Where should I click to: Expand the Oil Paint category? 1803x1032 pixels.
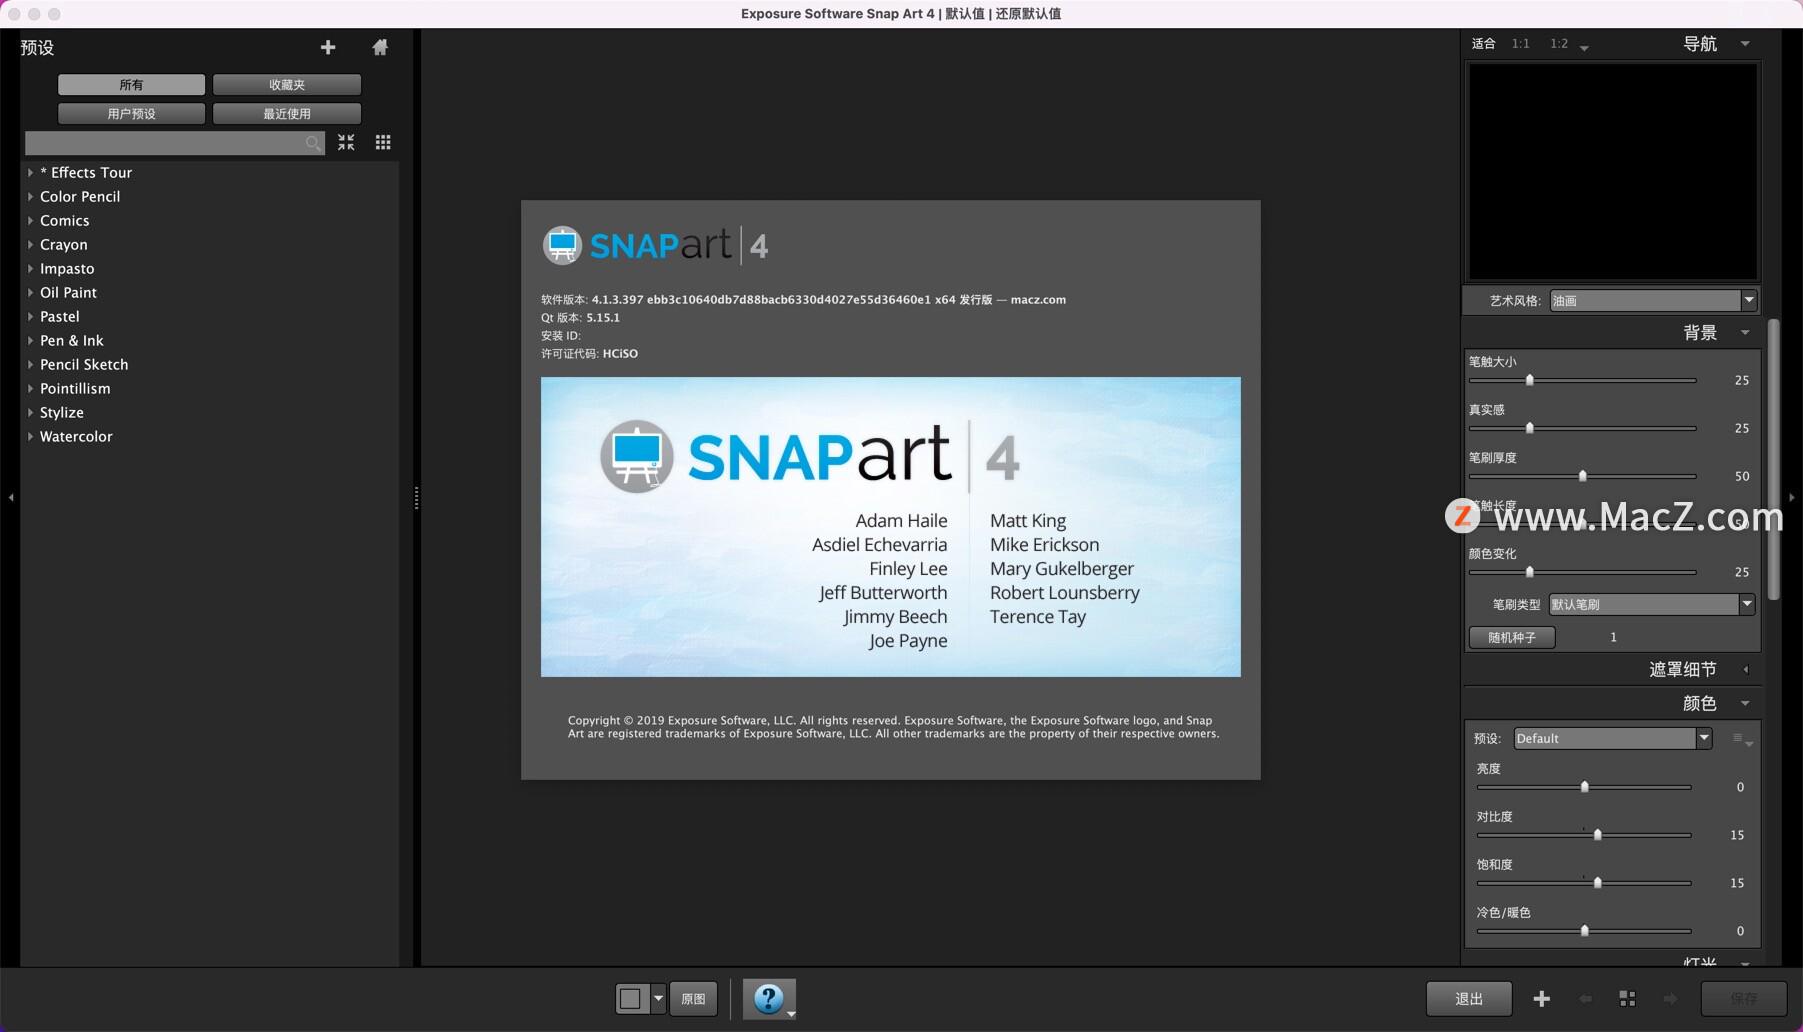click(x=30, y=293)
